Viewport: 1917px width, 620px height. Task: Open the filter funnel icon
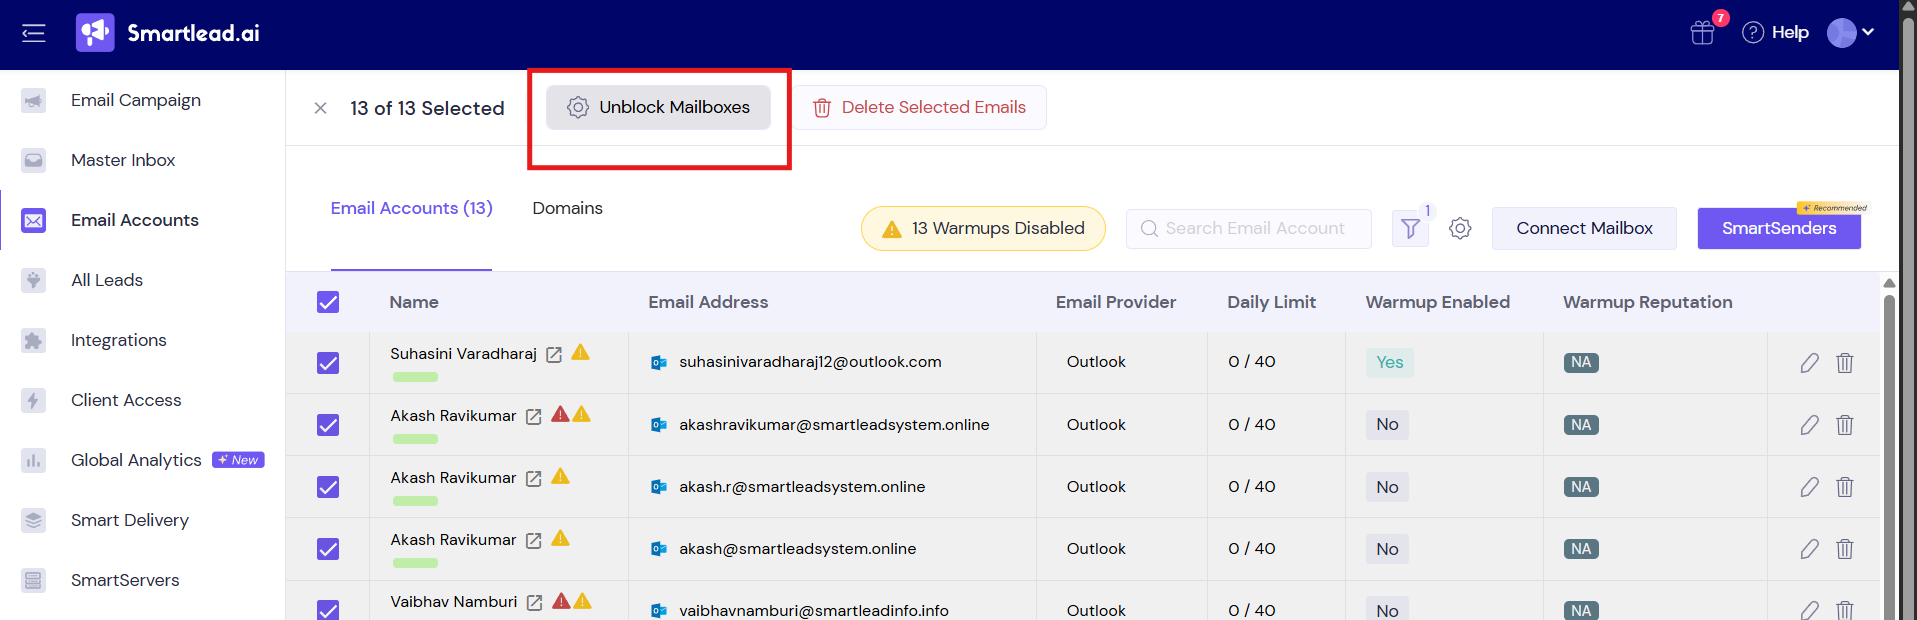point(1410,228)
